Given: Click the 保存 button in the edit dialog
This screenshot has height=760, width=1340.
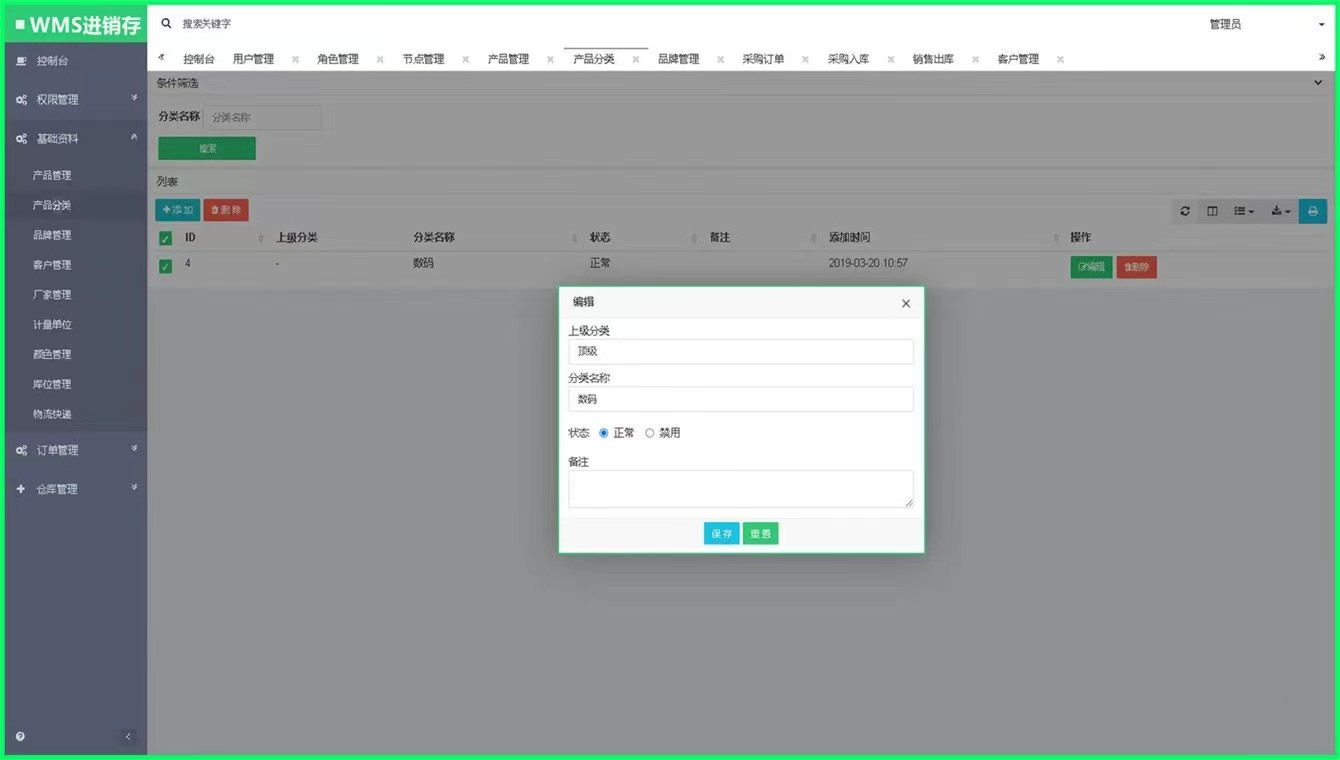Looking at the screenshot, I should pyautogui.click(x=721, y=533).
